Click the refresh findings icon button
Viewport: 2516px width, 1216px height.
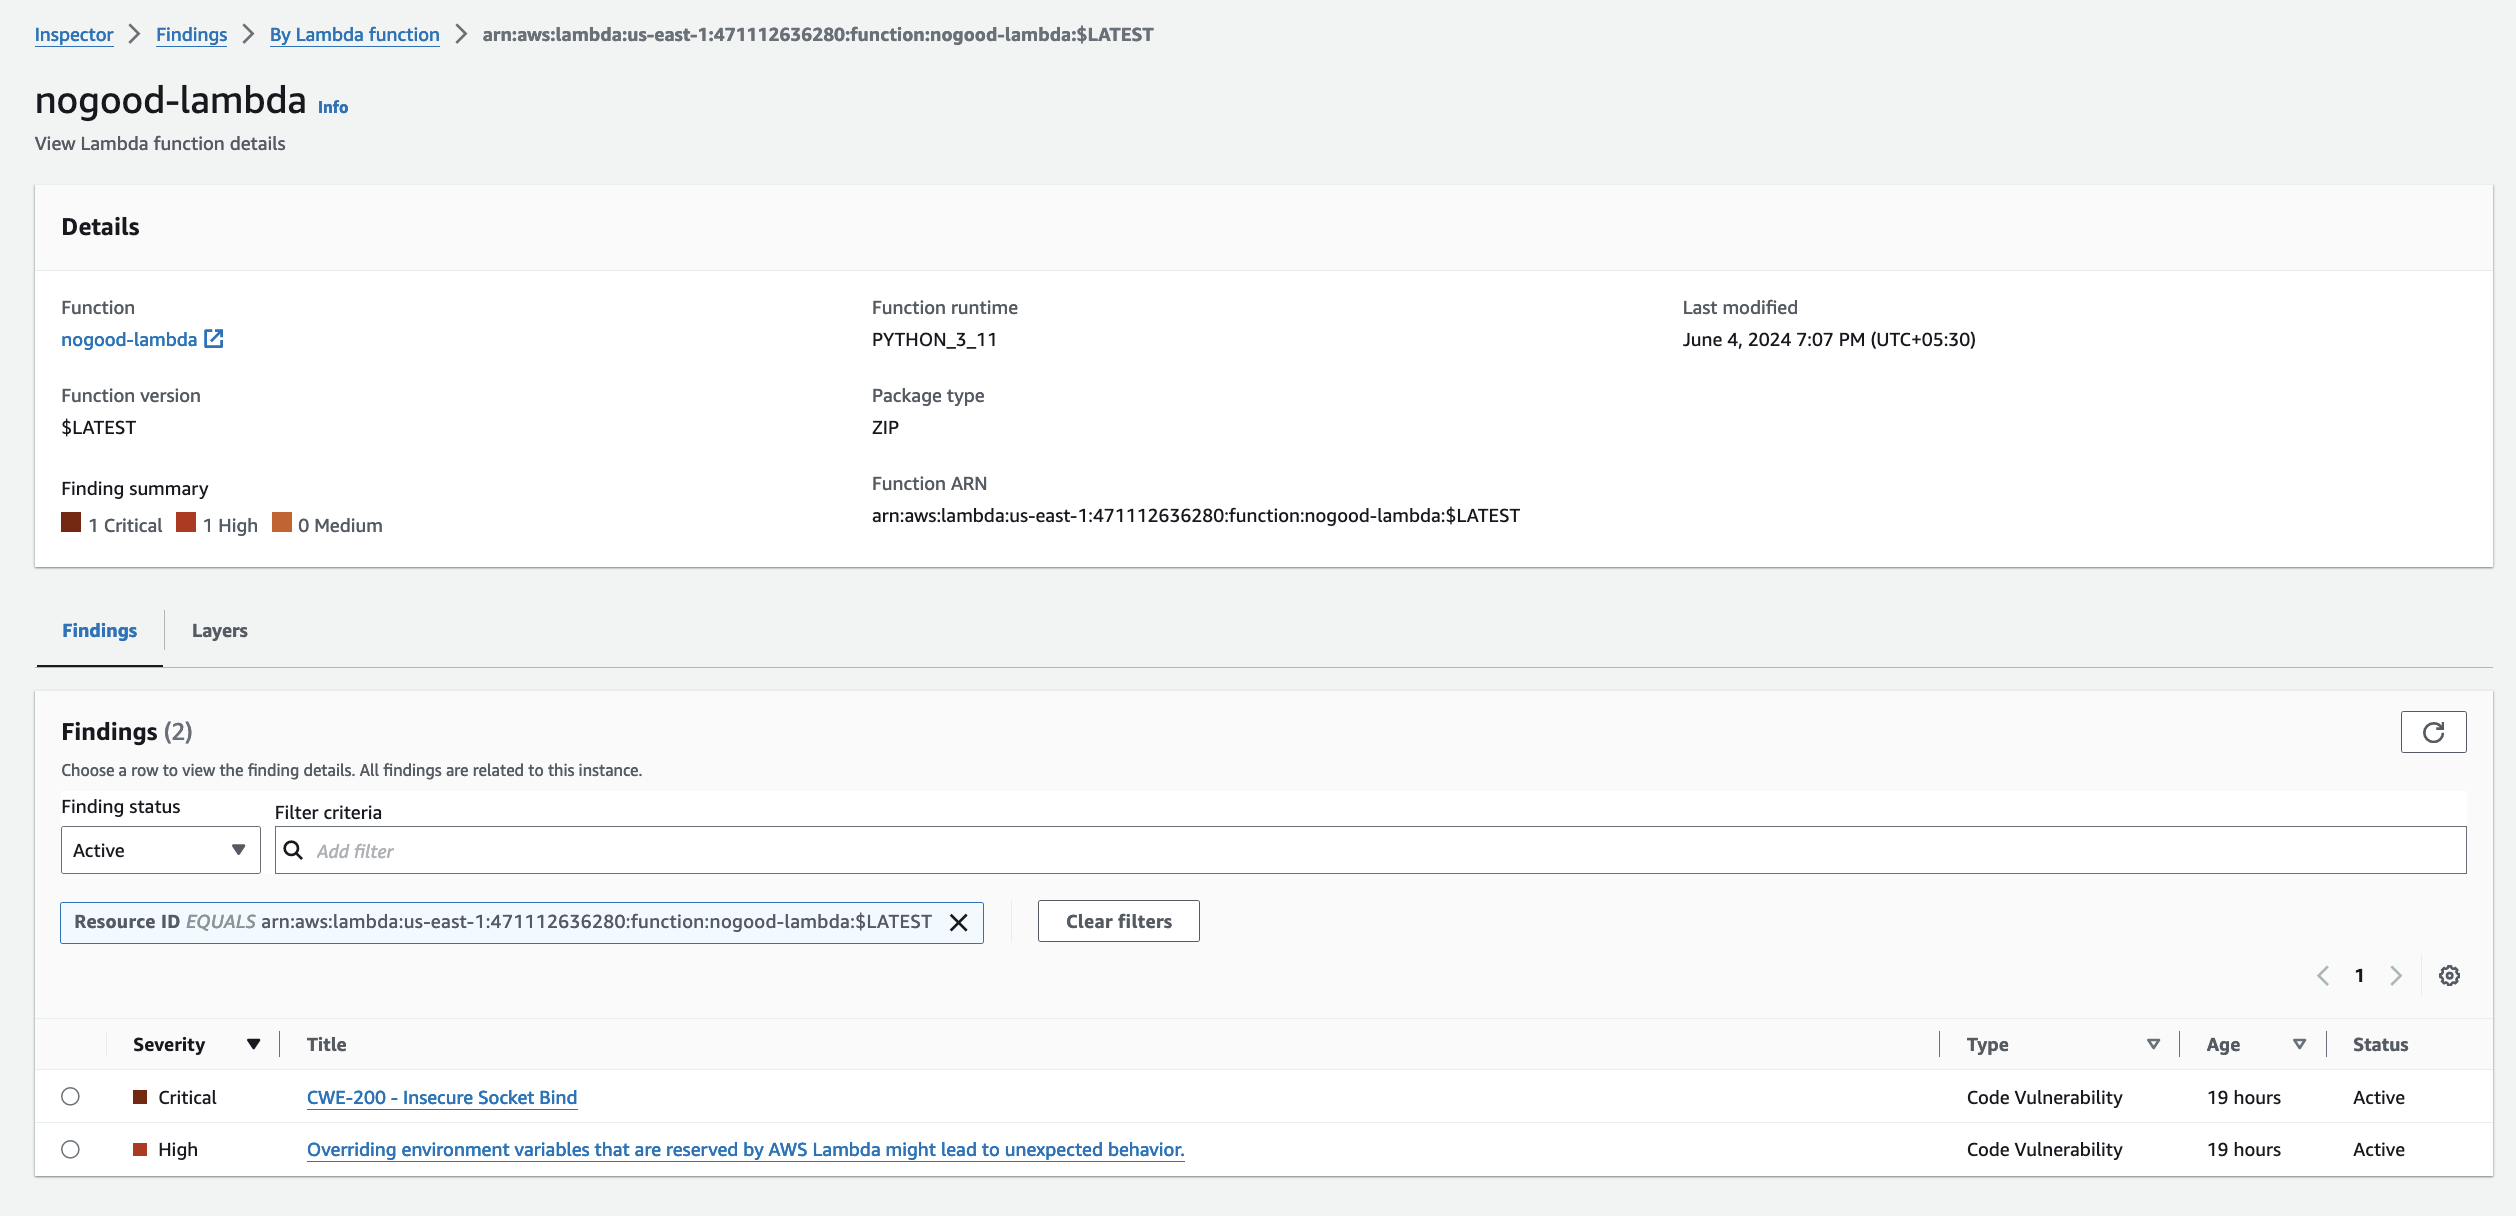pos(2432,732)
